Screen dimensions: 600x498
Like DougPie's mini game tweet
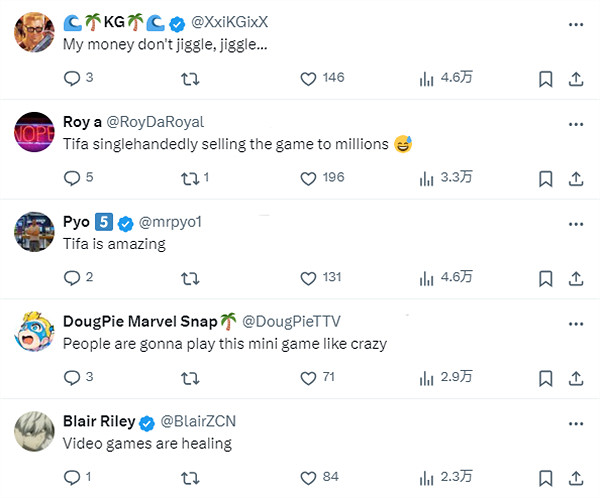(309, 378)
